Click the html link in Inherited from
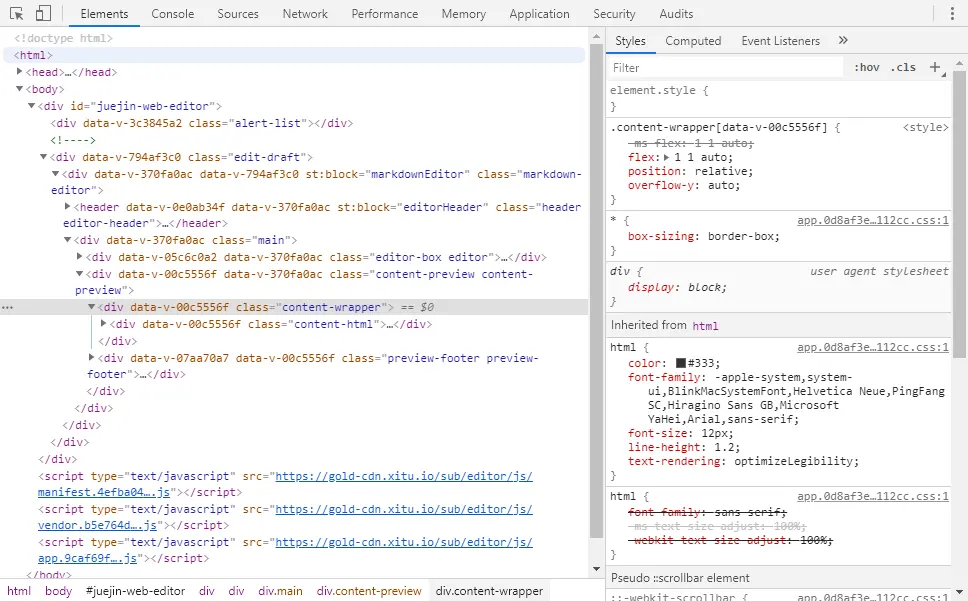 click(705, 326)
